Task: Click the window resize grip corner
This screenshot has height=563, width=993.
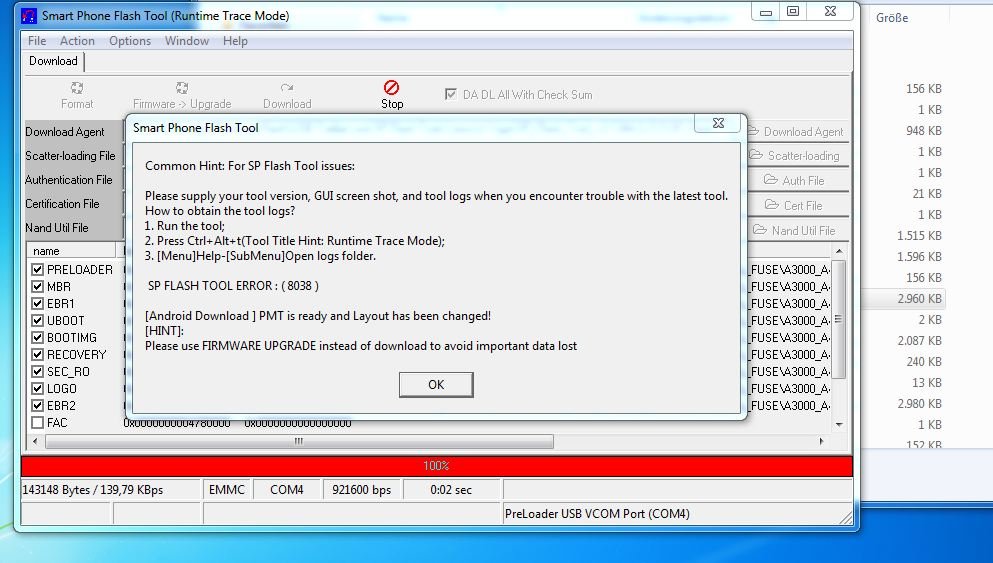Action: click(846, 518)
